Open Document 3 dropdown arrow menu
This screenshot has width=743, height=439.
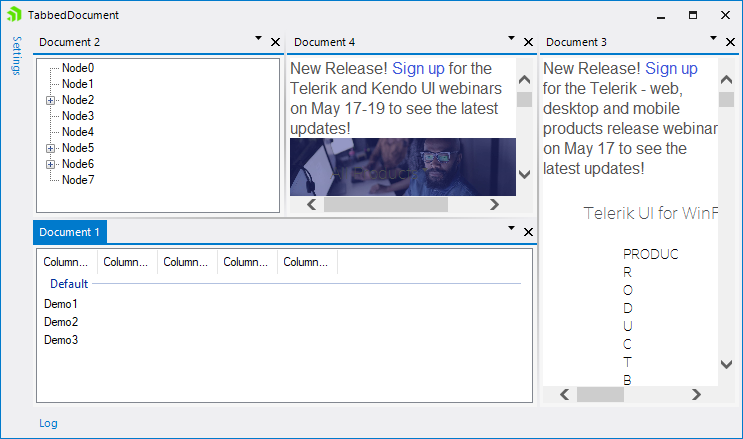713,38
